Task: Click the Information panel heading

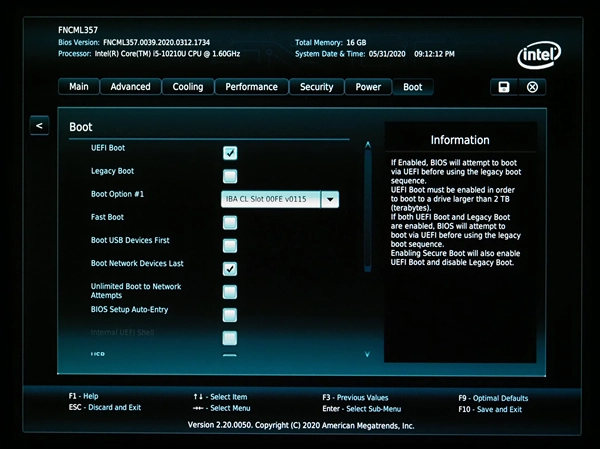Action: [x=460, y=140]
